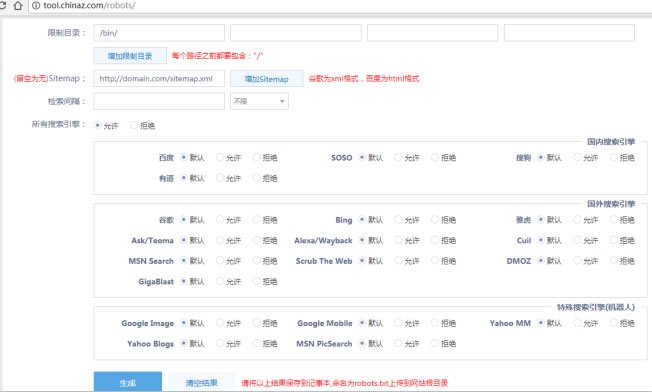Open the 不限 crawl interval dropdown
This screenshot has height=392, width=652.
259,101
